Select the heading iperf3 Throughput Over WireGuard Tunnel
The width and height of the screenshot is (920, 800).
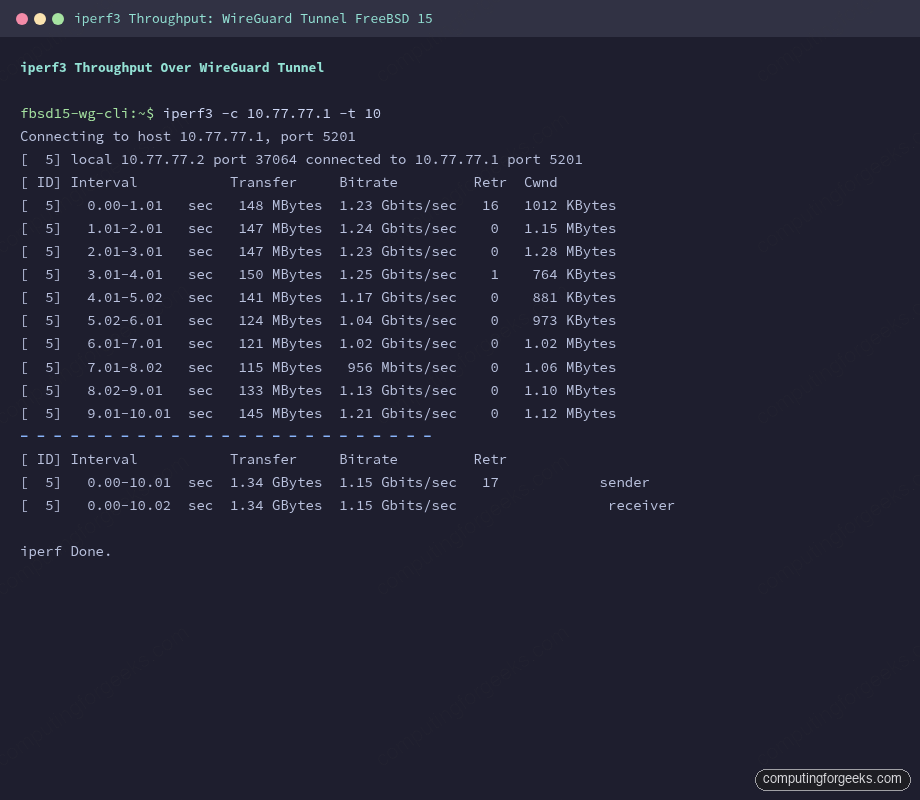click(171, 67)
